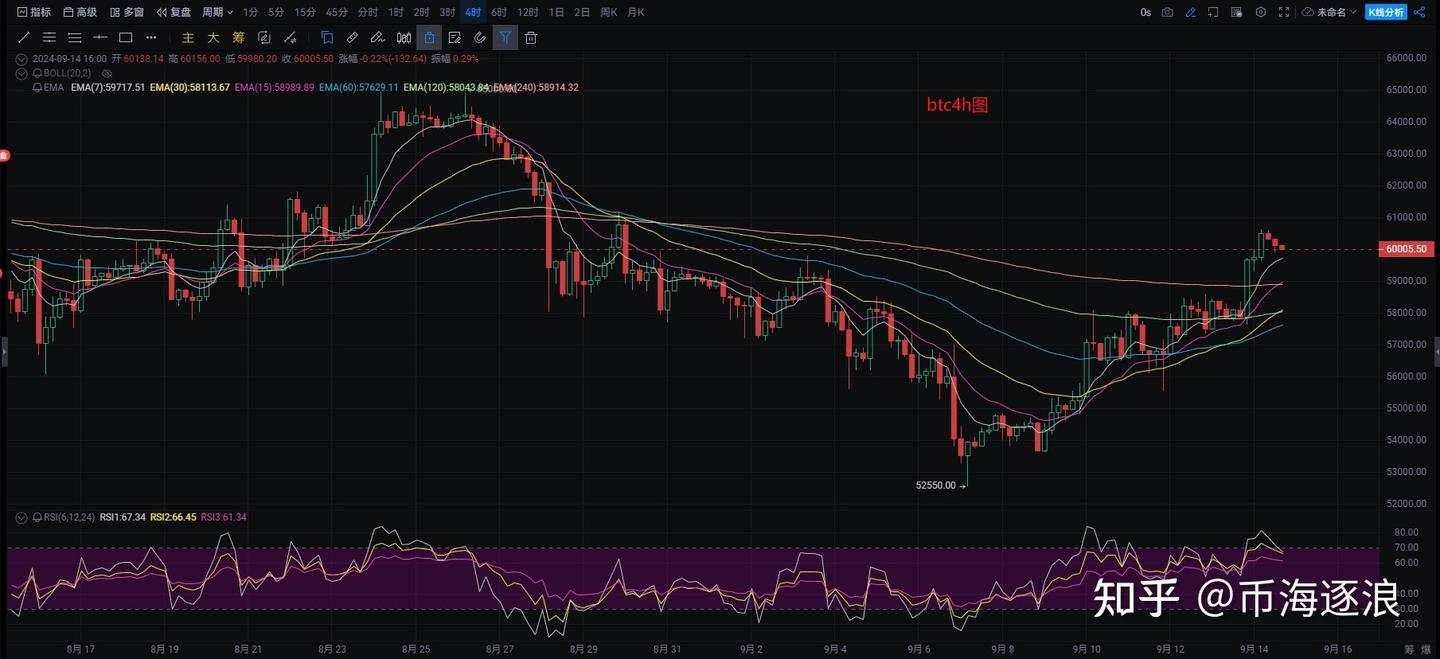Screen dimensions: 1440x659
Task: Expand the left side panel handle
Action: pos(3,352)
